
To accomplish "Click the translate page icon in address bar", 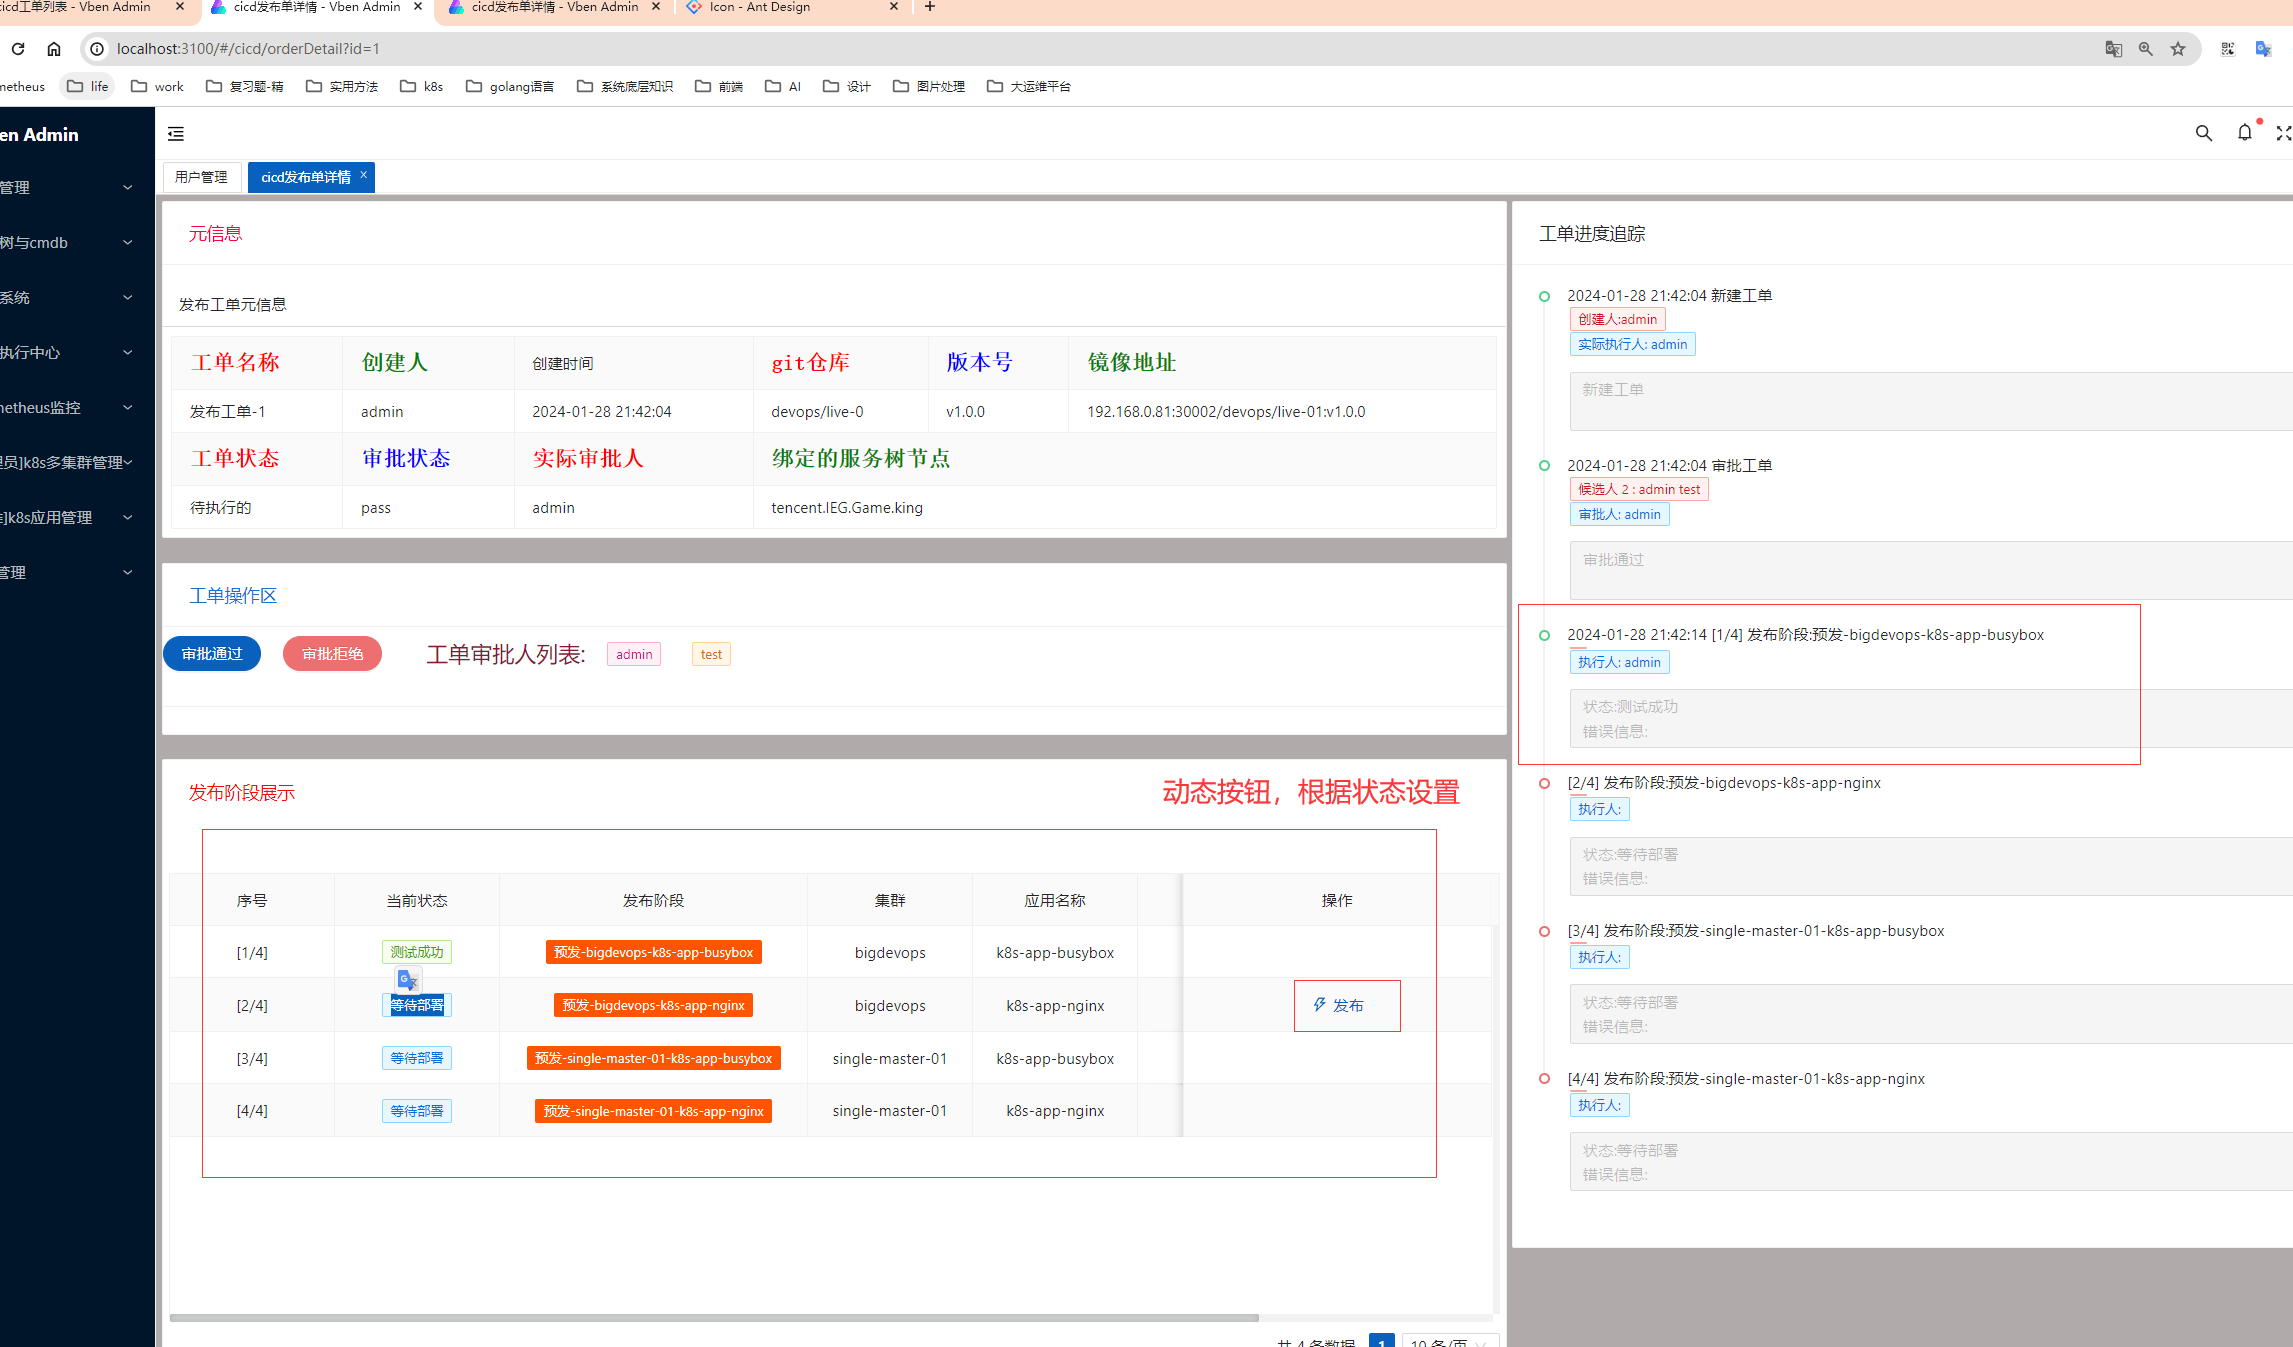I will click(2113, 49).
